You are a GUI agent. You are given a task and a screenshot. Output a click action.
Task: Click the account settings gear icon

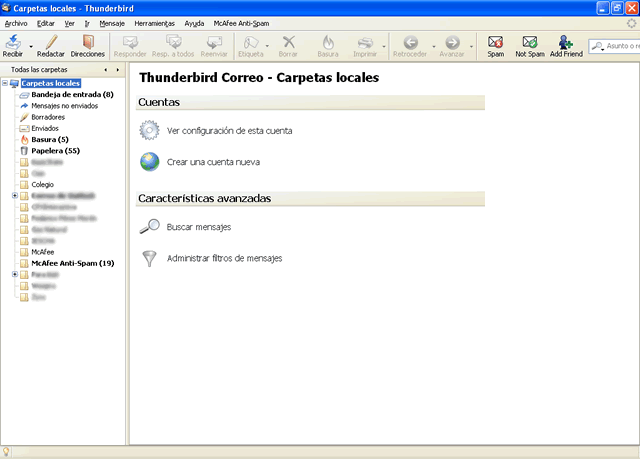149,131
